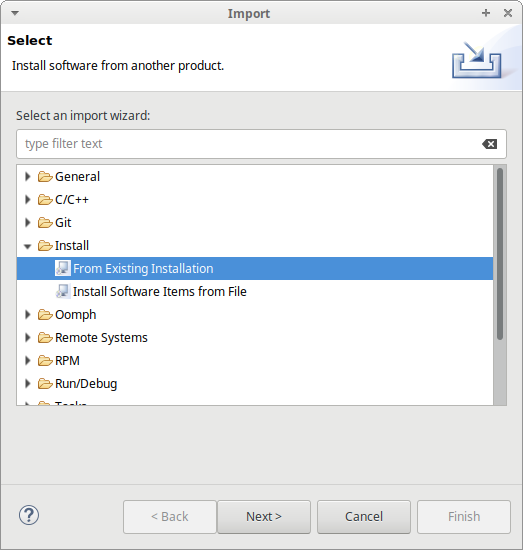Viewport: 523px width, 550px height.
Task: Select the Remote Systems tree entry
Action: pos(101,337)
